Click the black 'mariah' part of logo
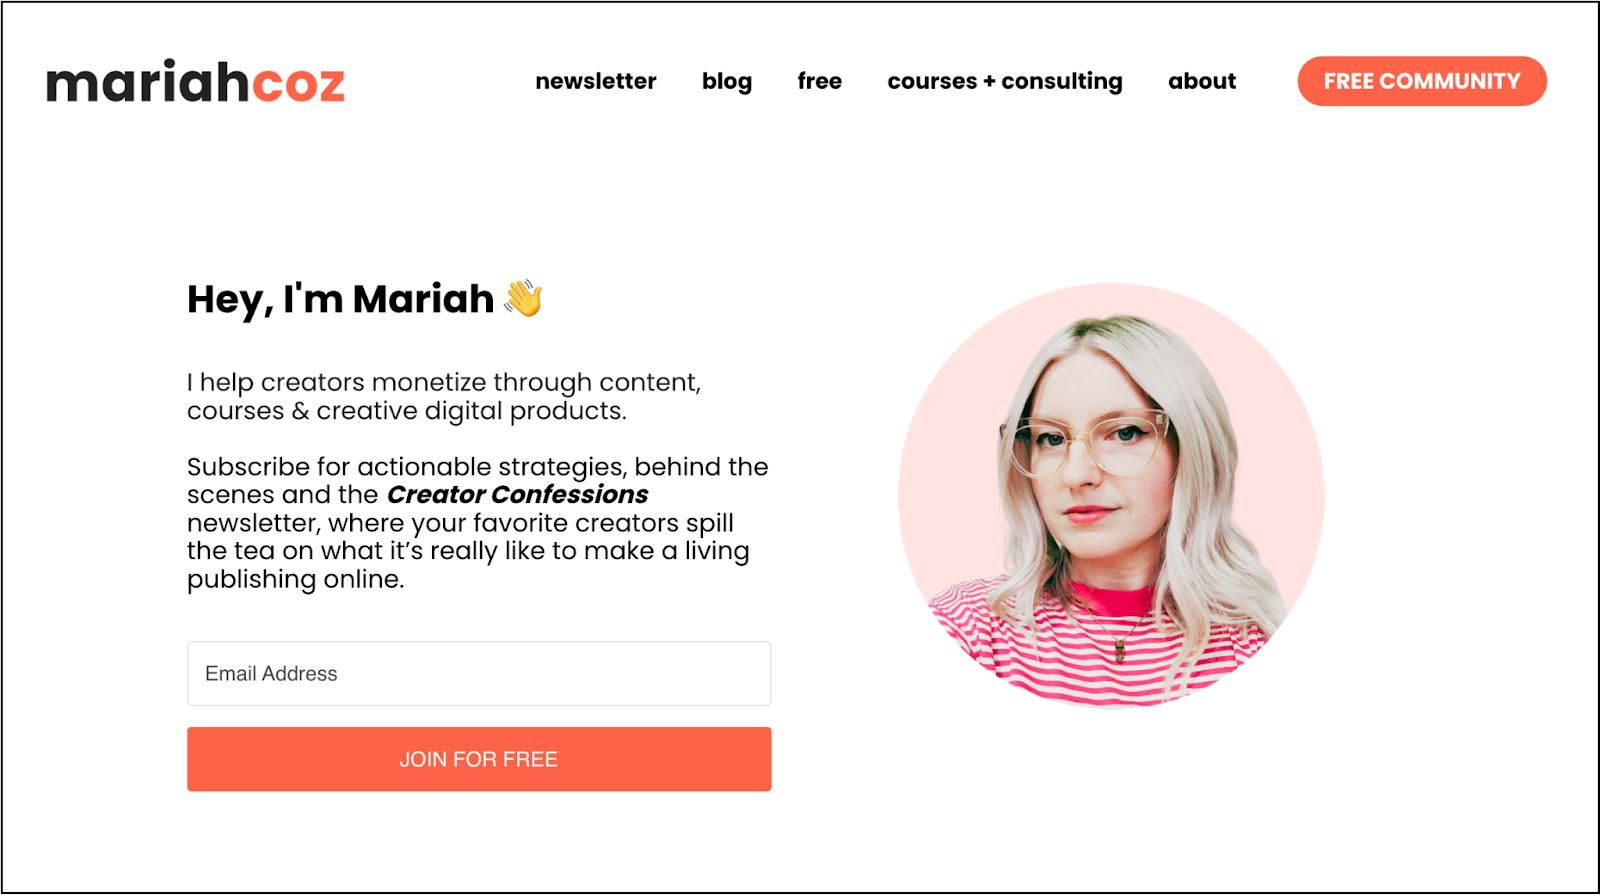Image resolution: width=1600 pixels, height=895 pixels. click(148, 82)
